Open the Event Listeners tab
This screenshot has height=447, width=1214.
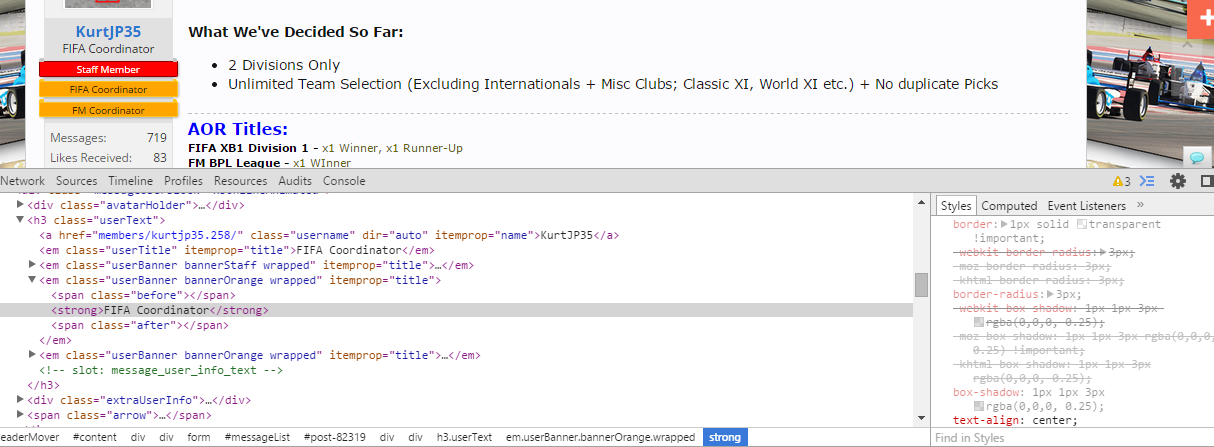(1087, 206)
